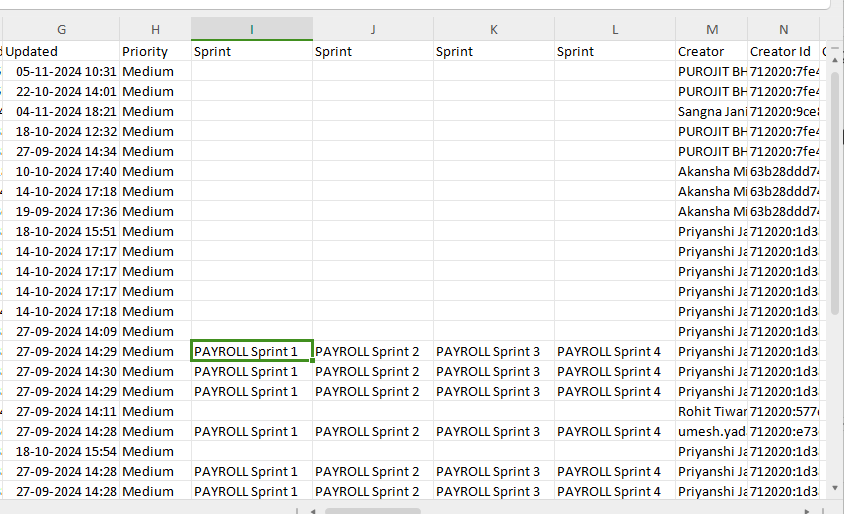Select the cell '27-09-2024 14:30'

coord(61,371)
